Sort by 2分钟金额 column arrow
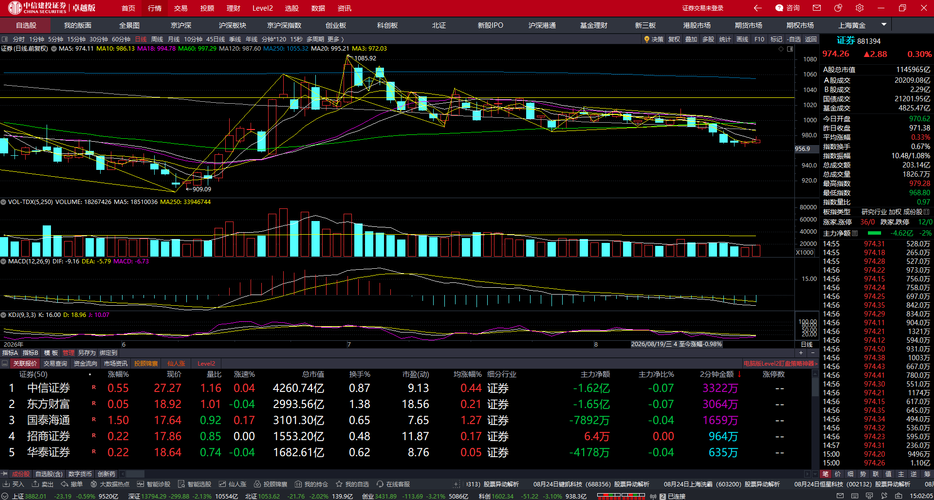Viewport: 934px width, 500px height. (739, 374)
